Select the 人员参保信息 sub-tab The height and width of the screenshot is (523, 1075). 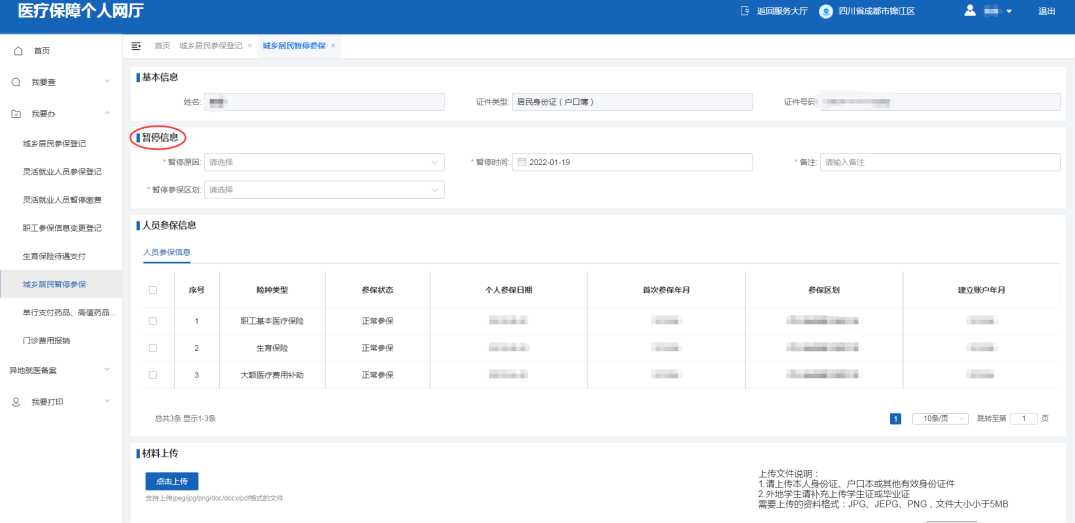pyautogui.click(x=167, y=252)
